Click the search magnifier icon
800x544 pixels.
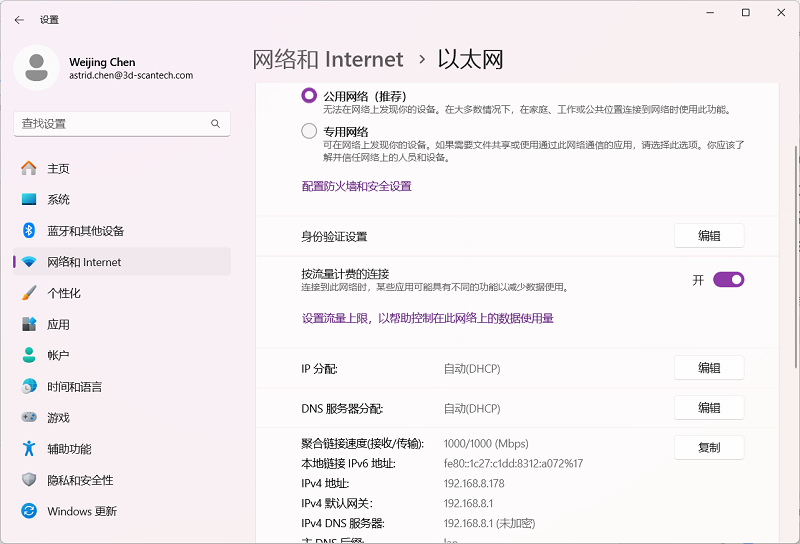coord(215,123)
